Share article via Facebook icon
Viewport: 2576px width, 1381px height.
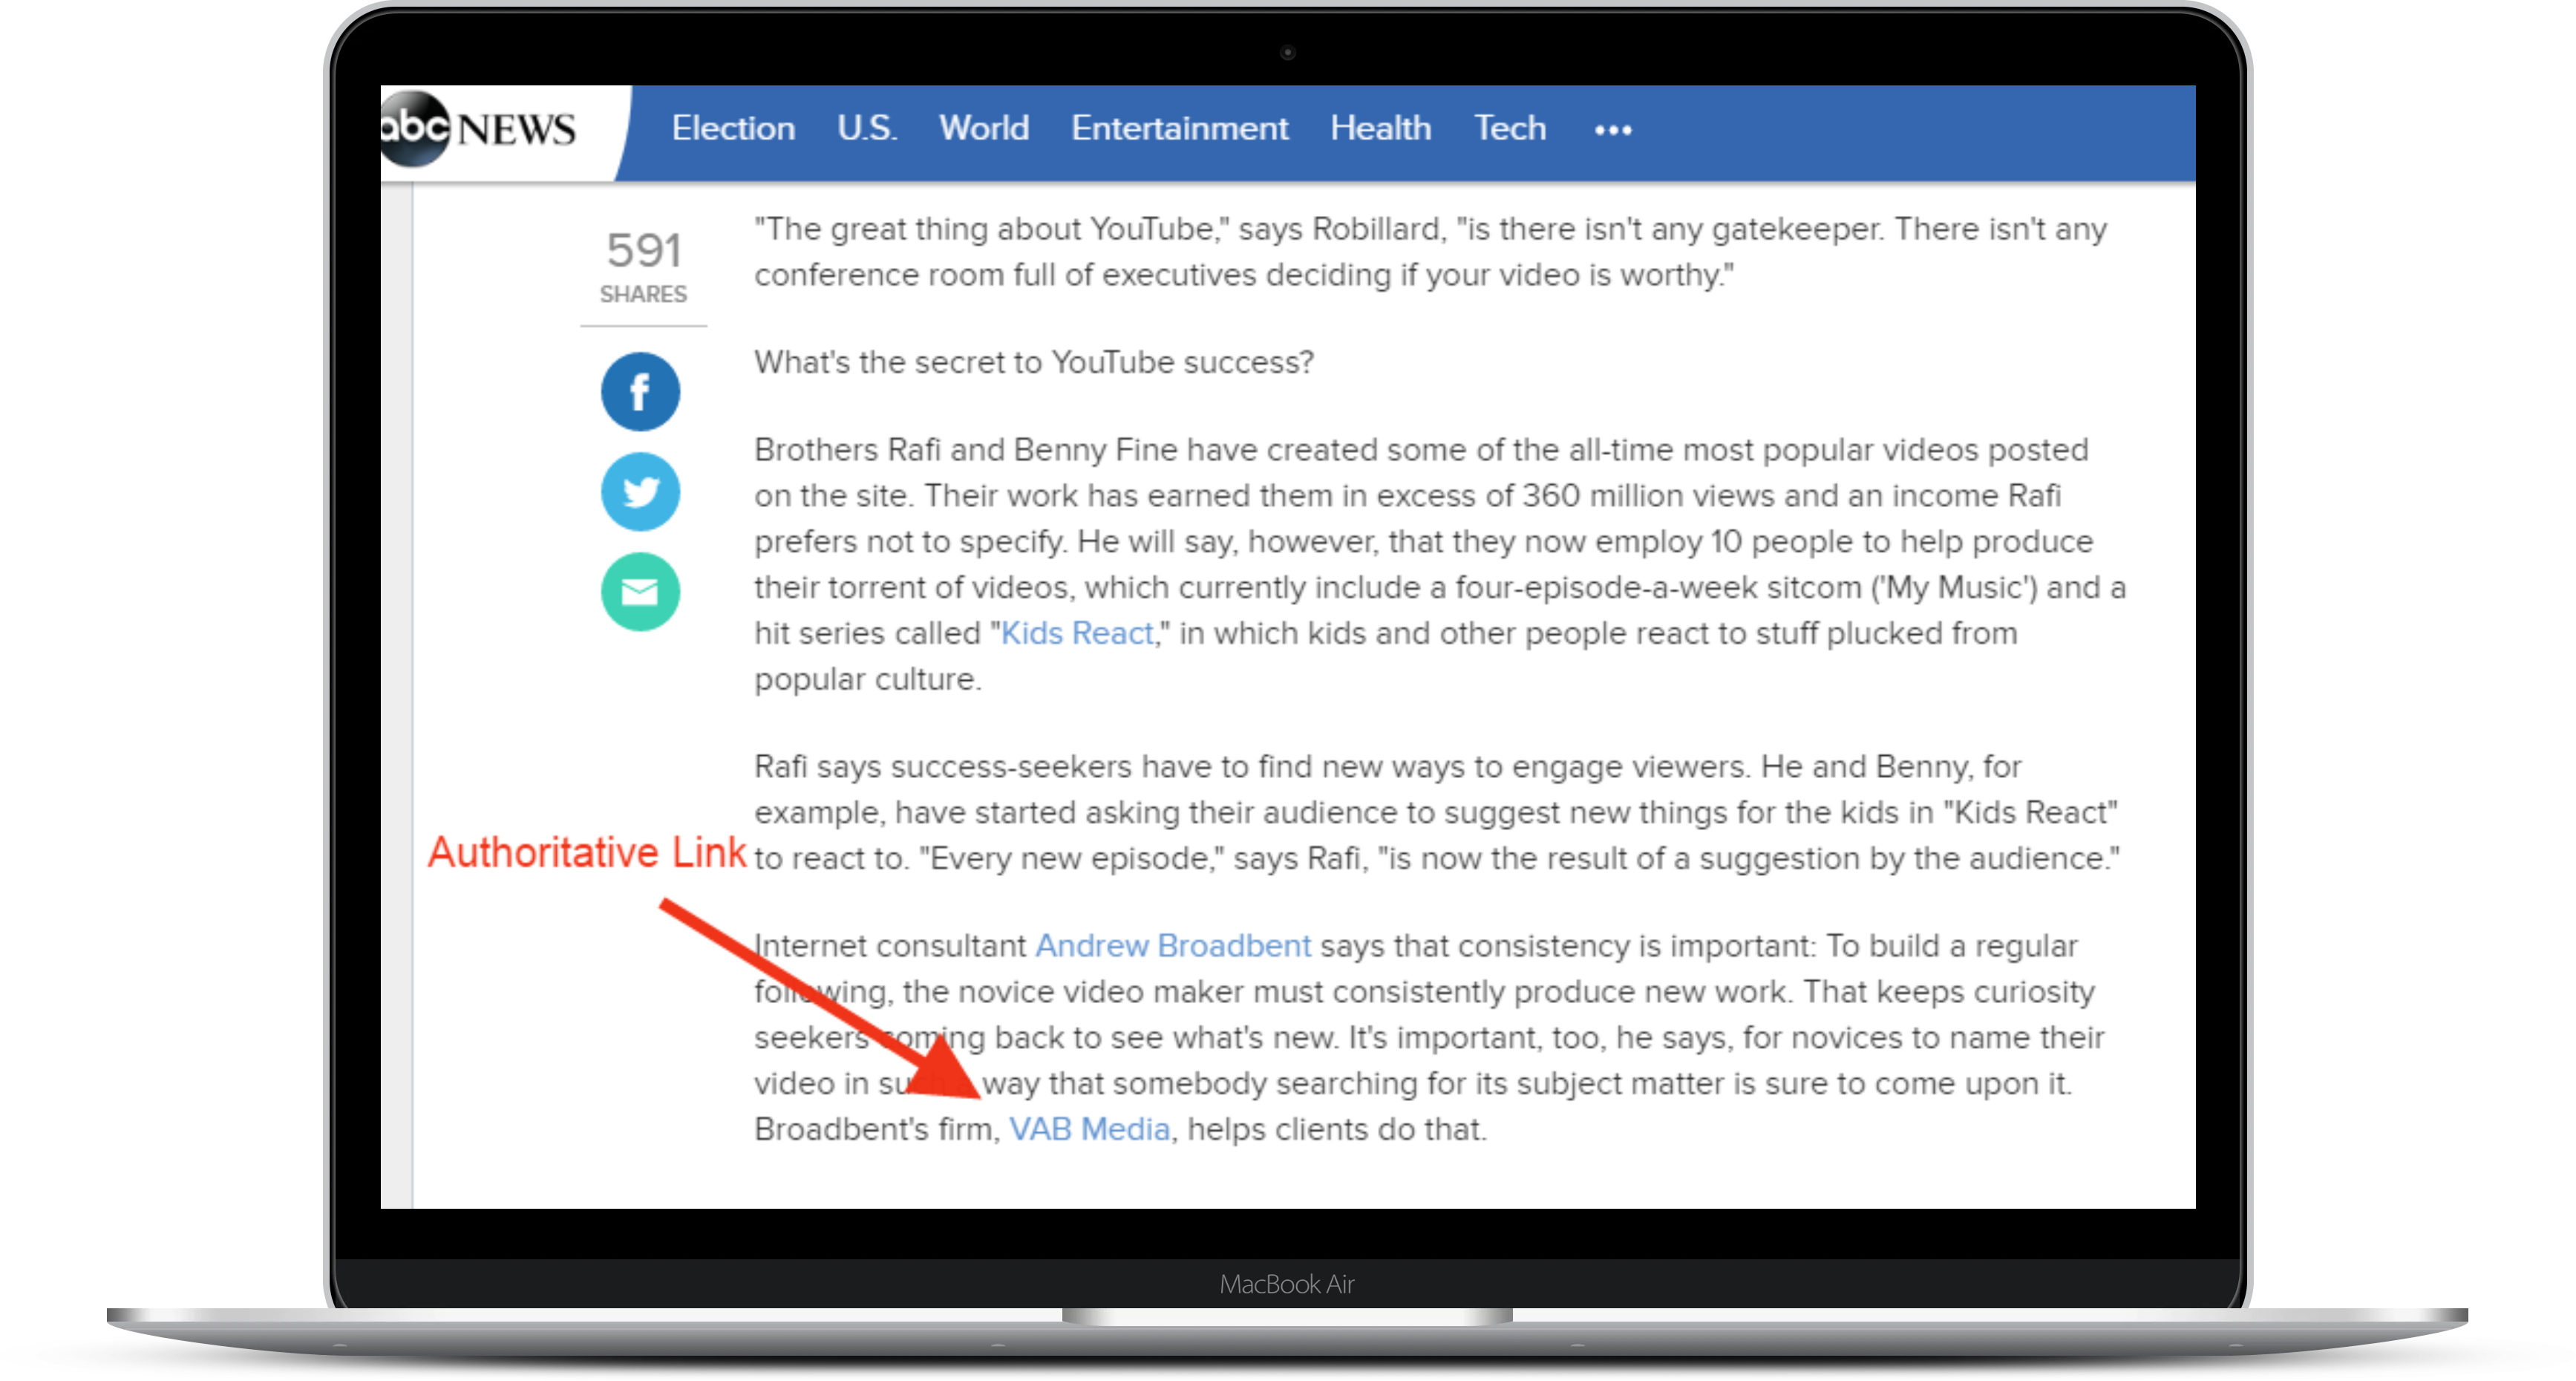click(x=640, y=391)
